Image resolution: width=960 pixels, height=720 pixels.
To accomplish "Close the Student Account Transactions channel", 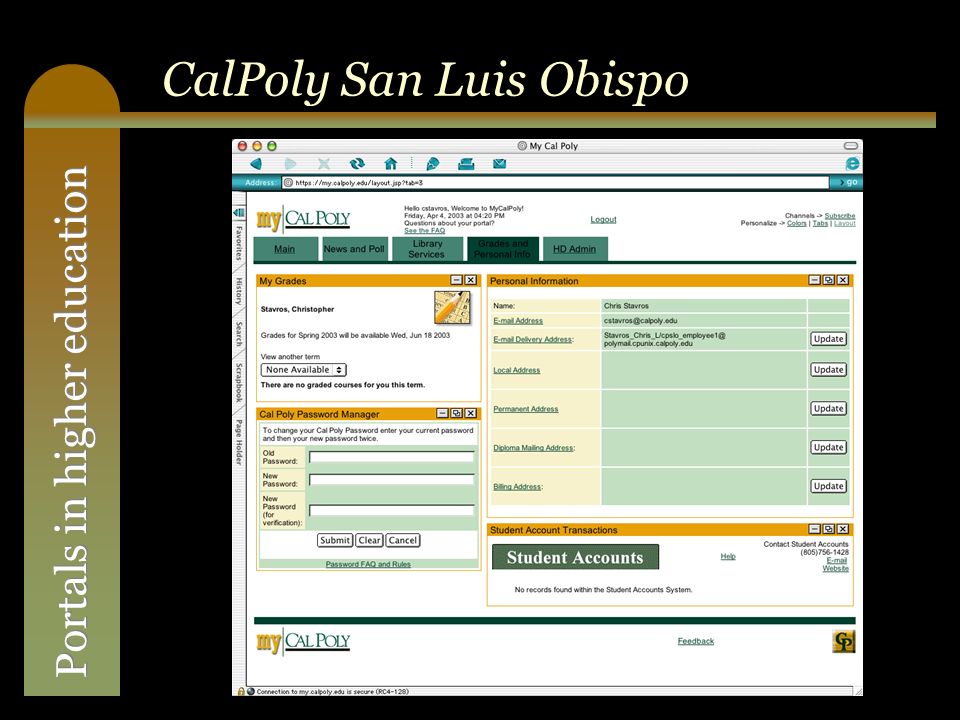I will (843, 529).
